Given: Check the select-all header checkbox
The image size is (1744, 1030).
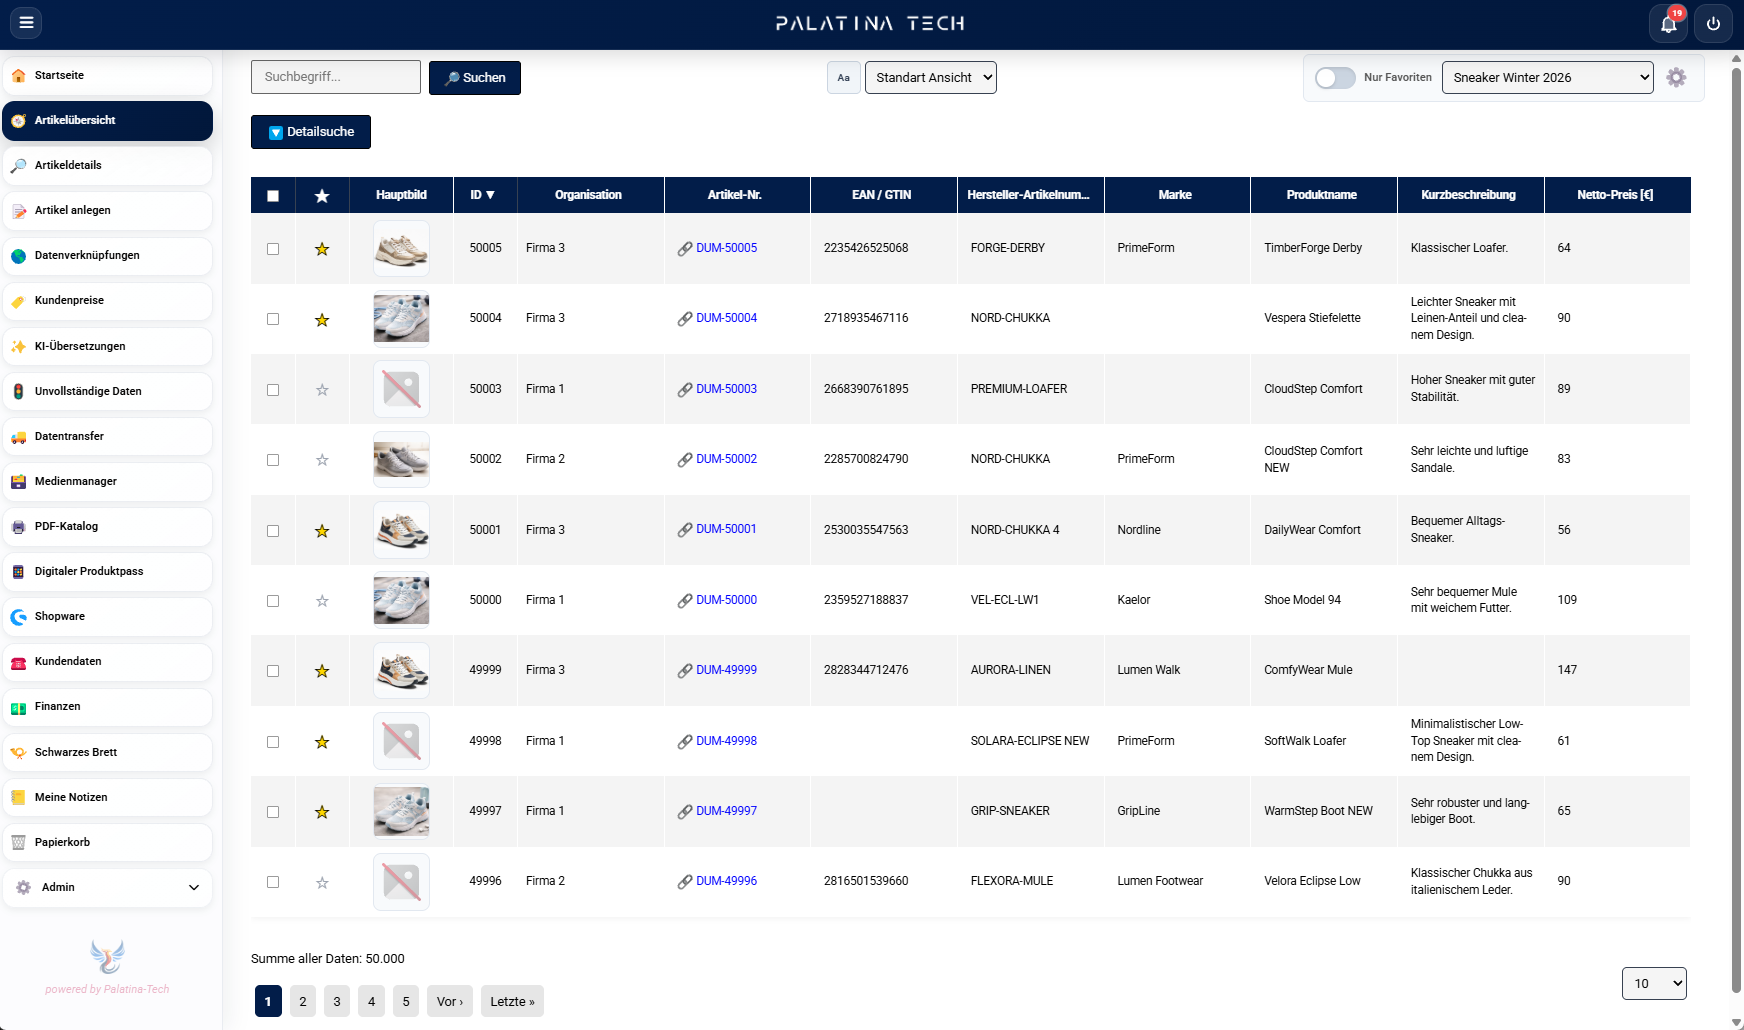Looking at the screenshot, I should tap(273, 196).
